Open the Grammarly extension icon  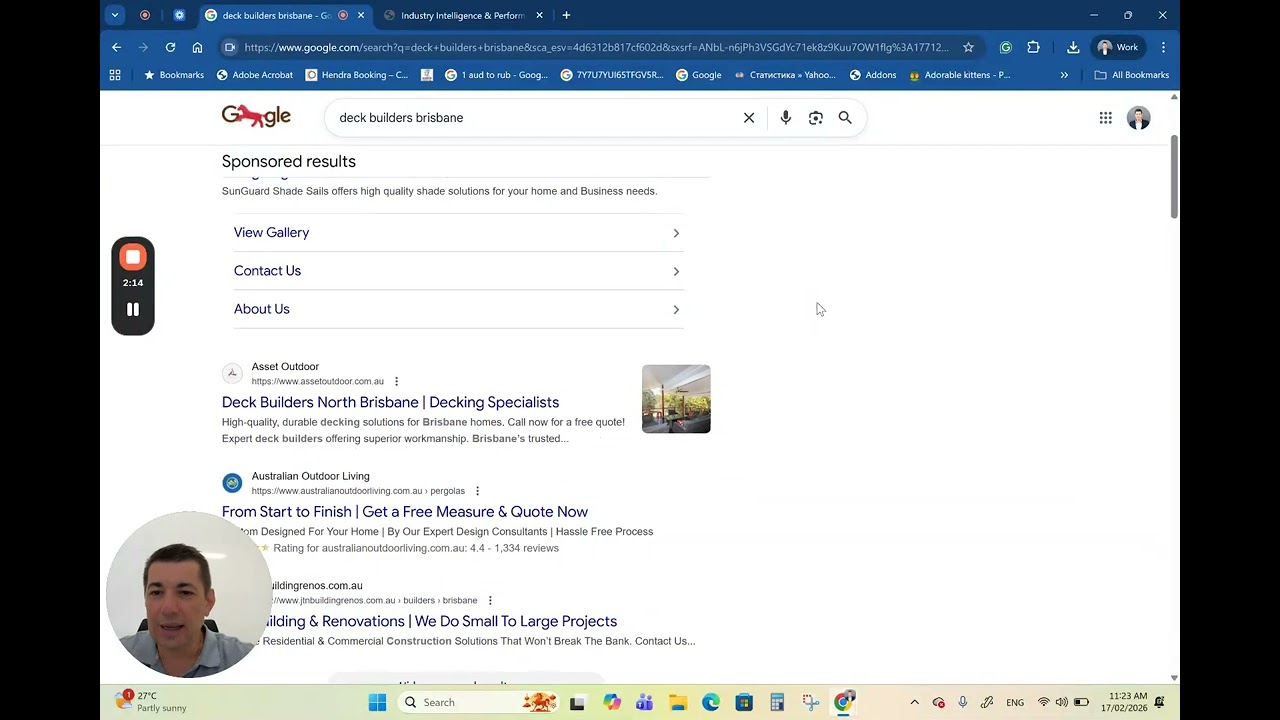(1006, 47)
